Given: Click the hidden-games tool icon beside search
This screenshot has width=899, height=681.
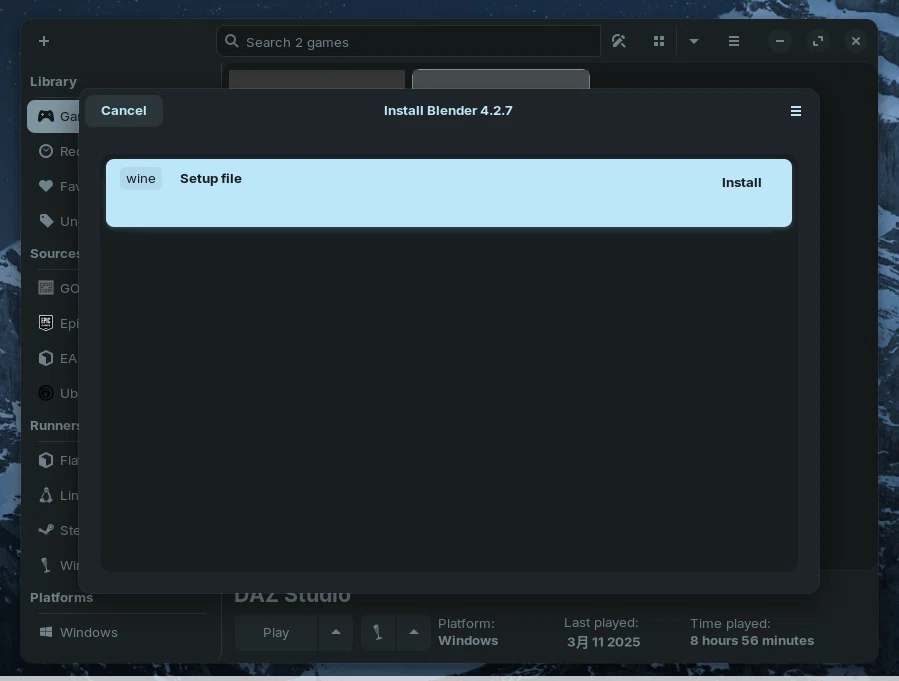Looking at the screenshot, I should pos(619,41).
